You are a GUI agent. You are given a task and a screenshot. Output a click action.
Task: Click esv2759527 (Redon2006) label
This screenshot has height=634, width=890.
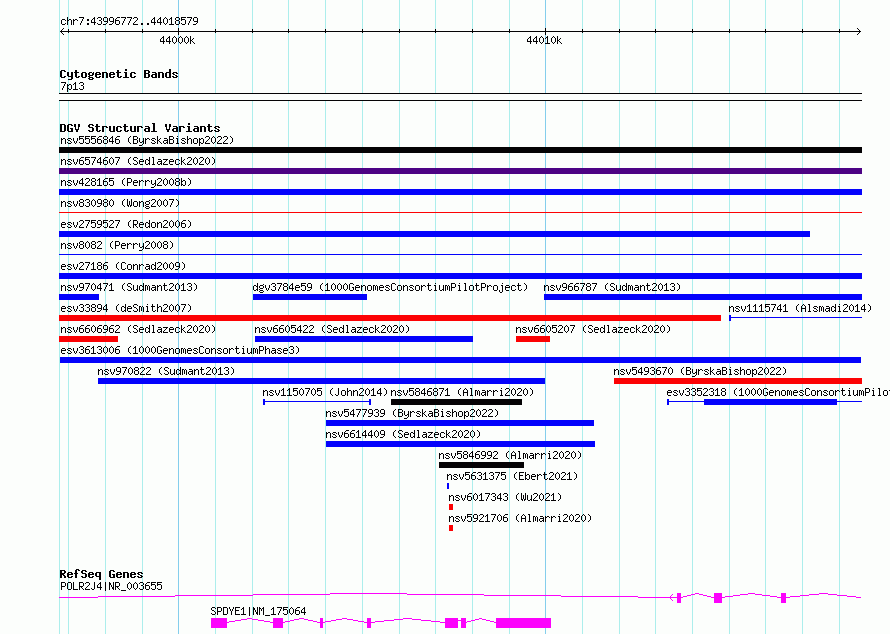pos(126,224)
